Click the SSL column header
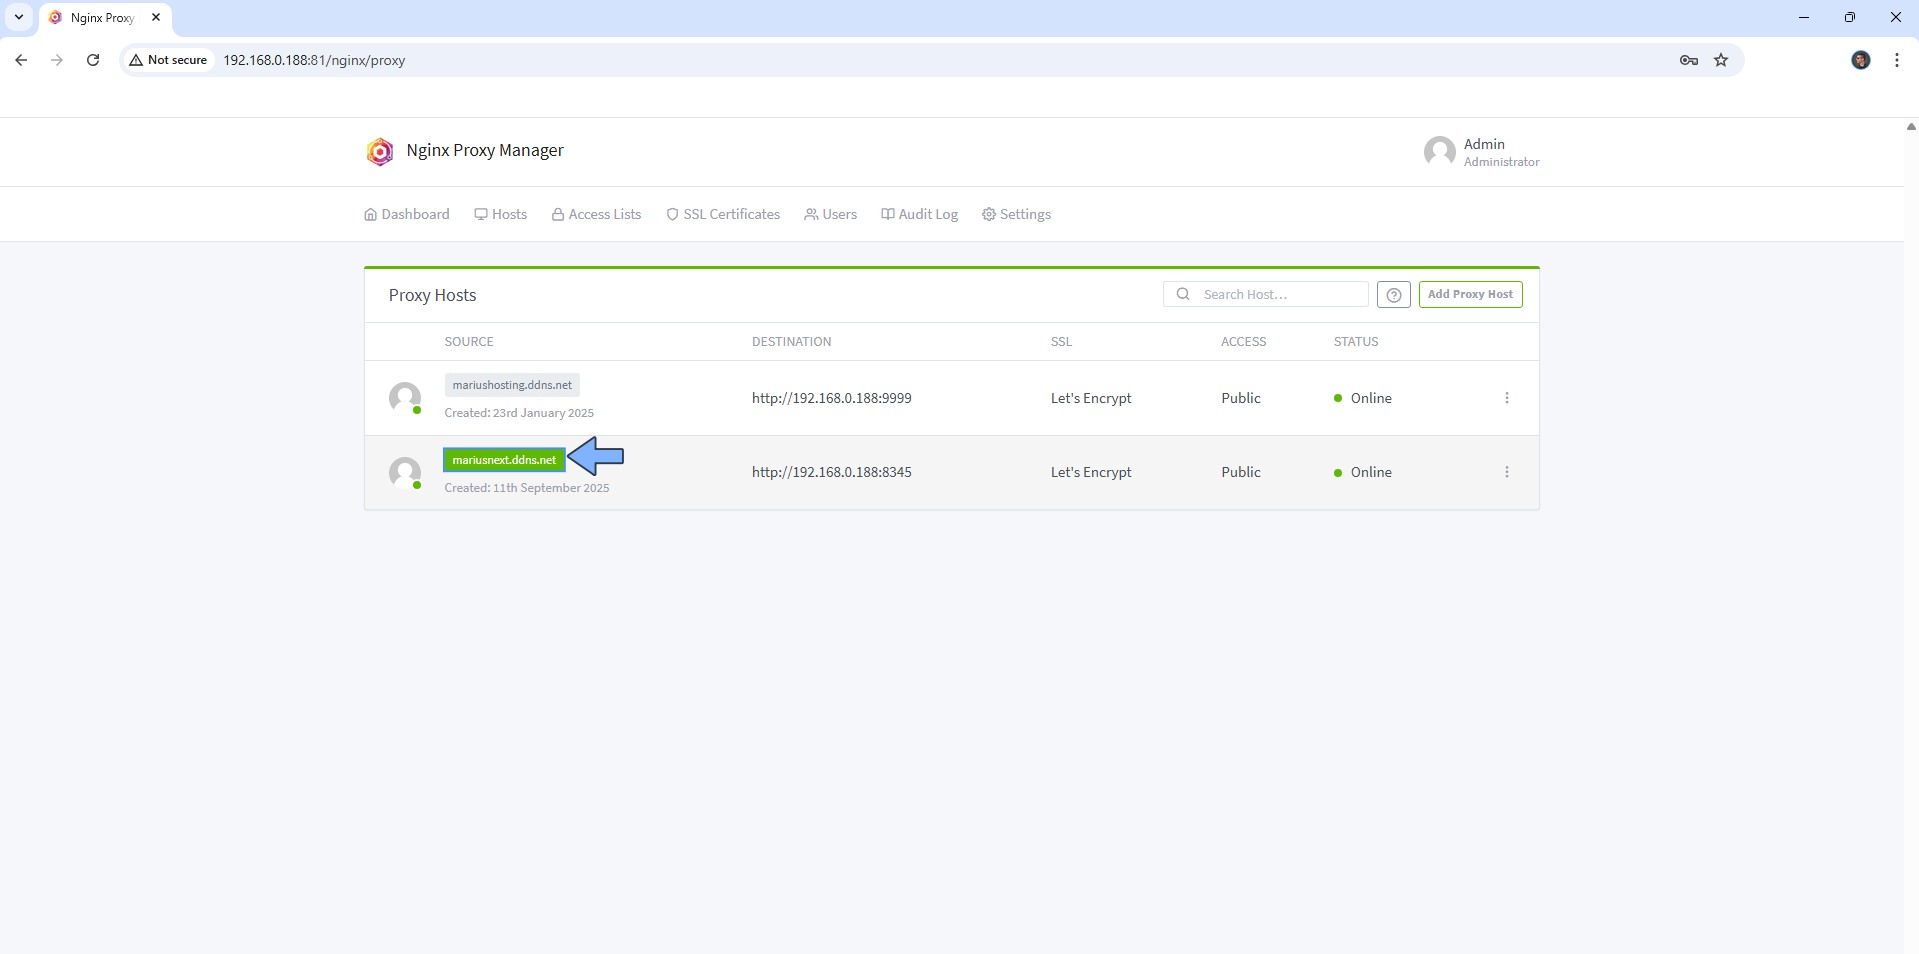This screenshot has width=1919, height=954. (x=1061, y=342)
